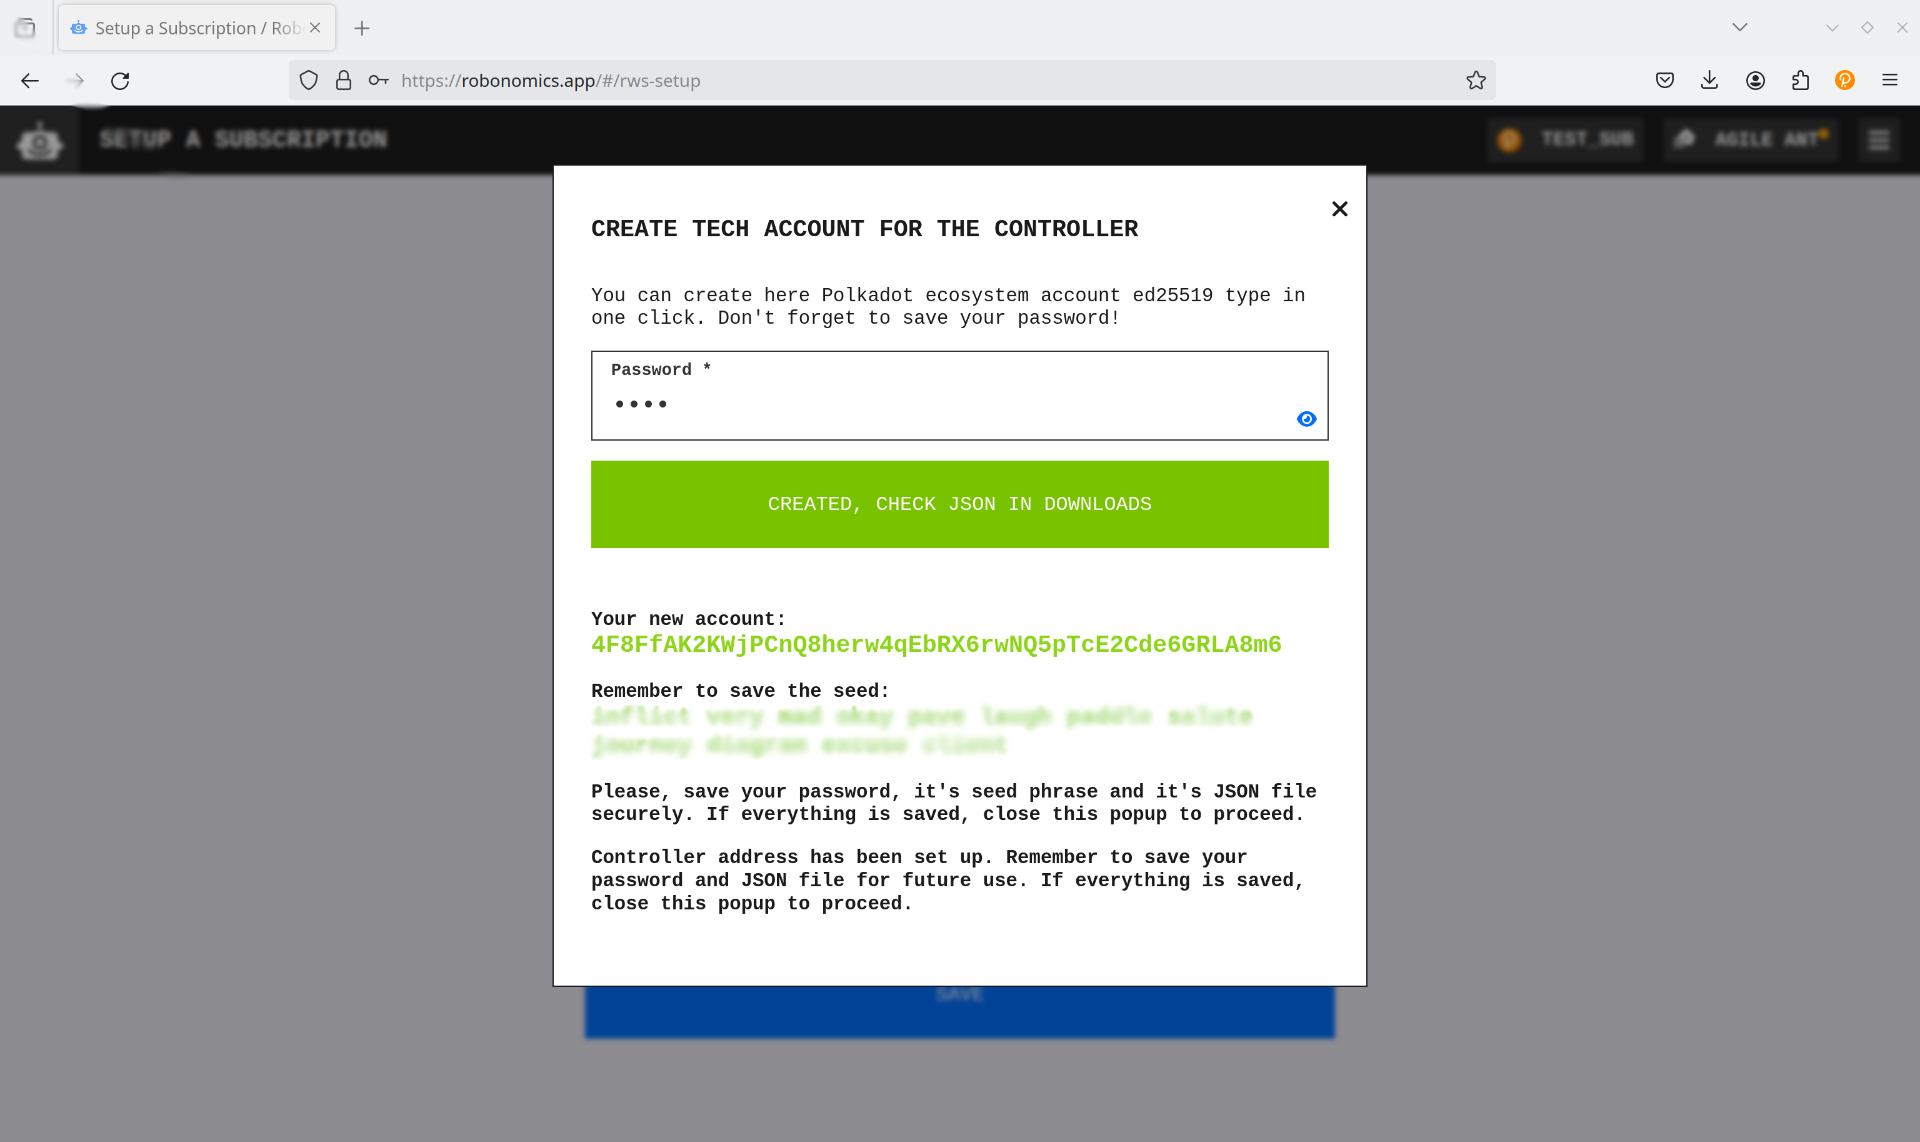Click the browser extensions puzzle icon
Screen dimensions: 1920x1142
tap(1800, 80)
